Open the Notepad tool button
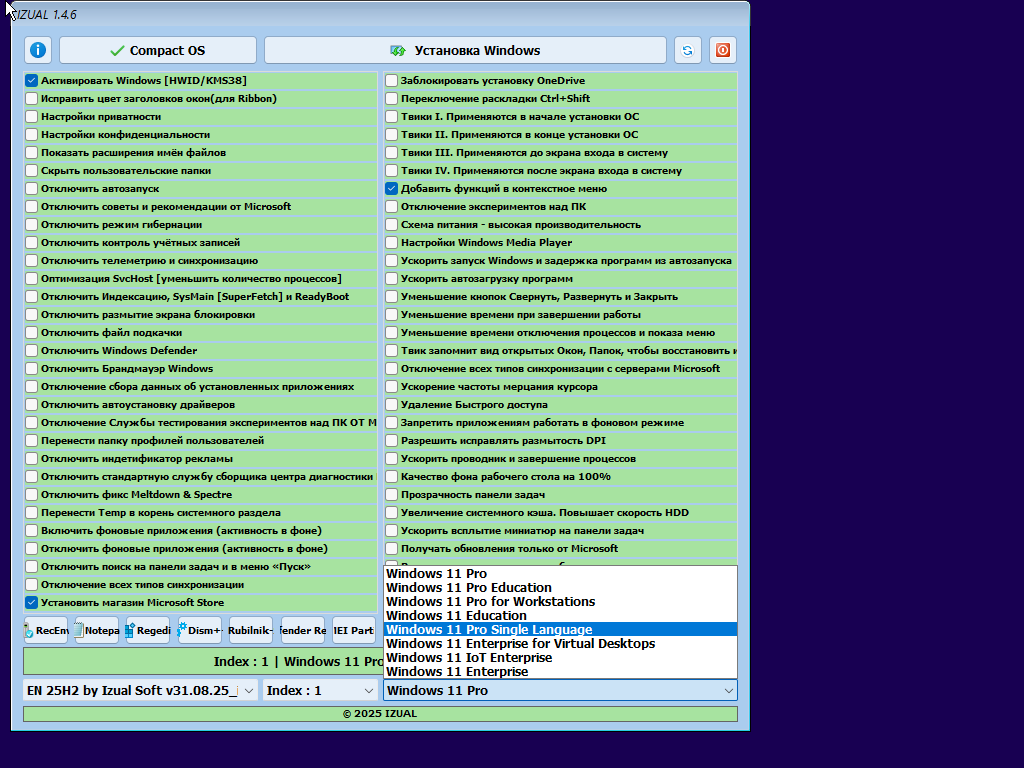 point(97,630)
